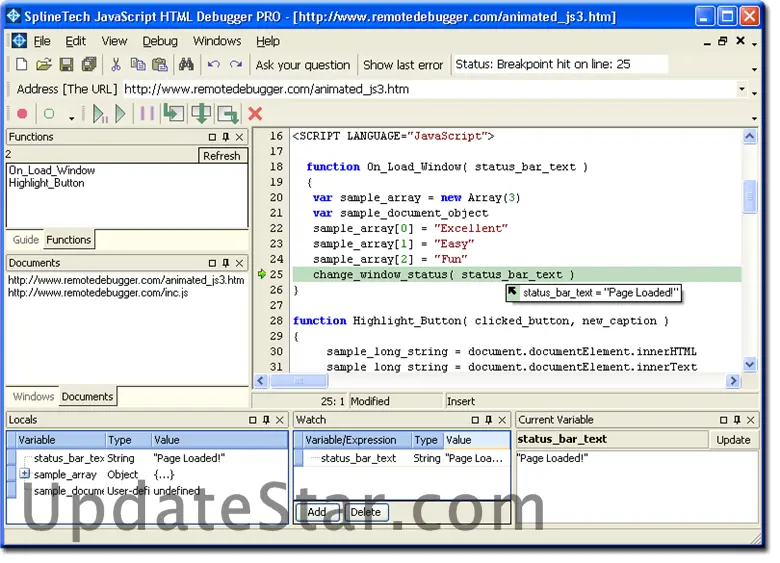Click the Step Into debug icon

click(x=174, y=113)
